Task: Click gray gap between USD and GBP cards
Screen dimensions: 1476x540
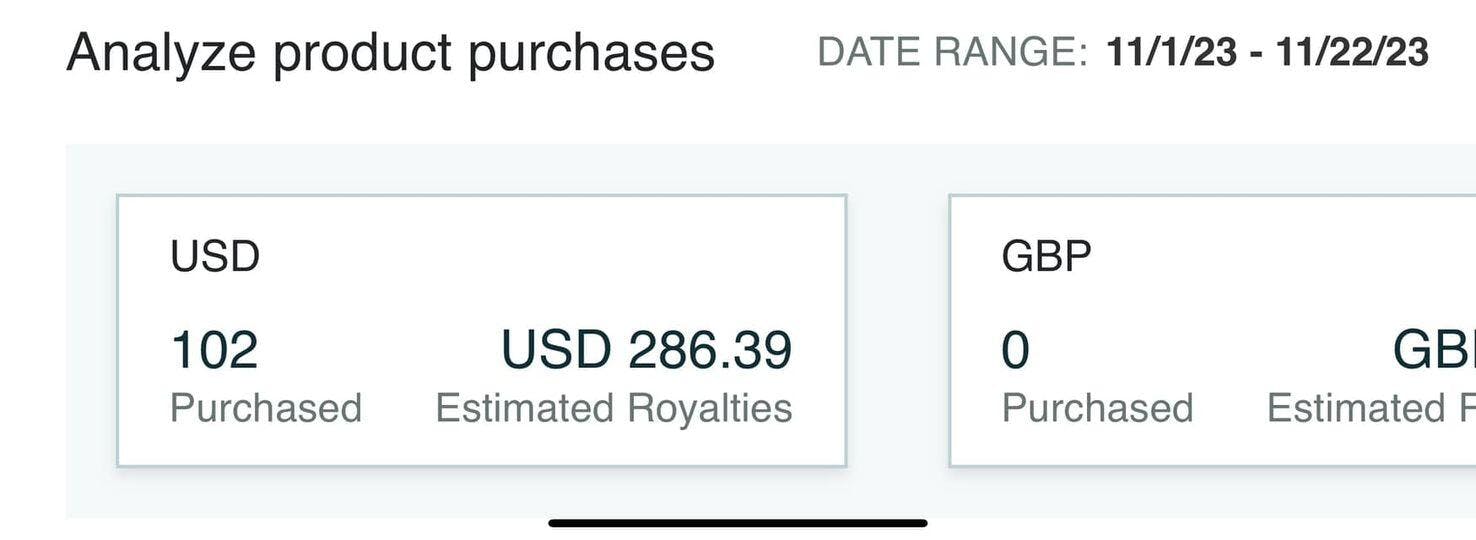Action: (897, 330)
